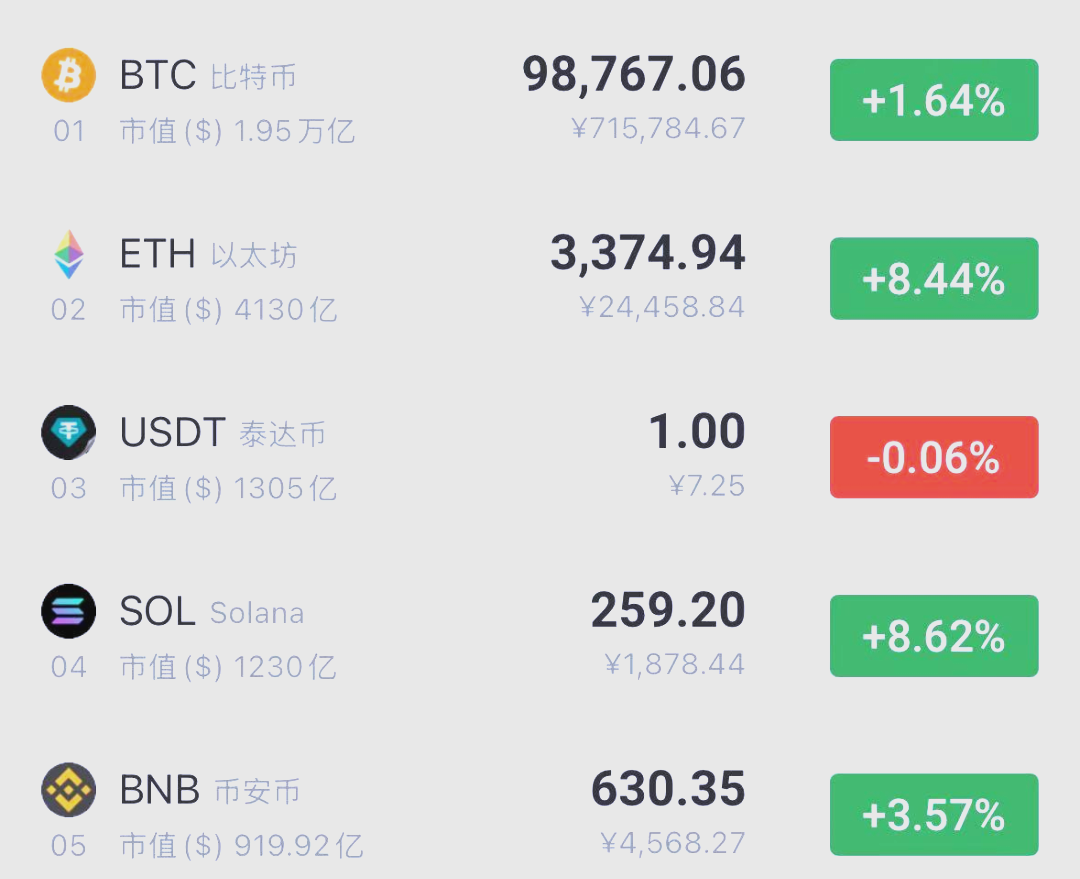Click the SOL +8.62% change badge
The height and width of the screenshot is (879, 1080).
(x=934, y=636)
